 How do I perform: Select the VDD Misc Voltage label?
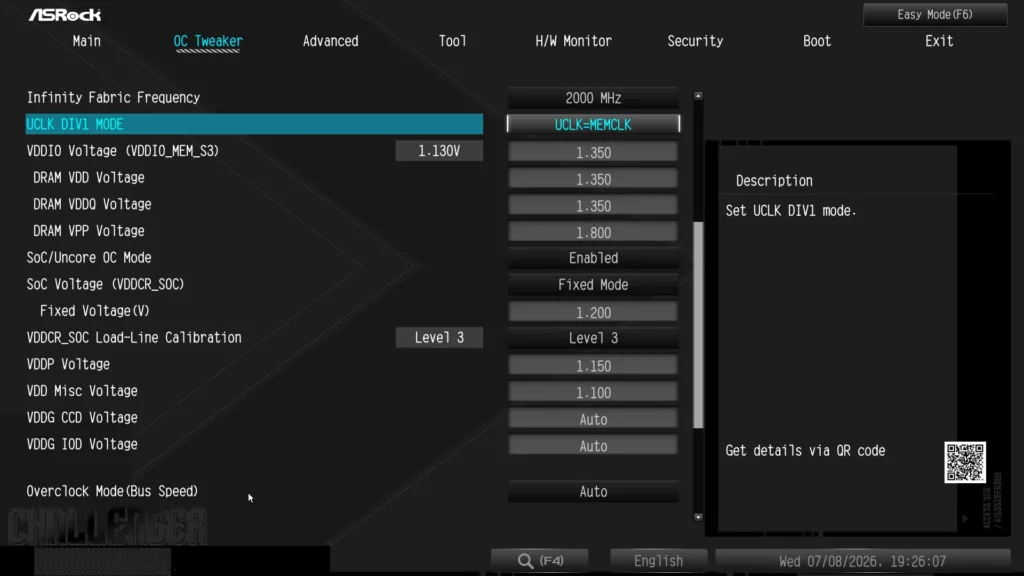pos(82,391)
